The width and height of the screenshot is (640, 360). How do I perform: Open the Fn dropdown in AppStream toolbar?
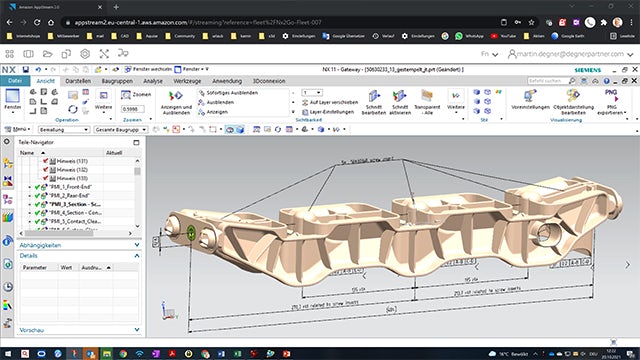tap(489, 54)
